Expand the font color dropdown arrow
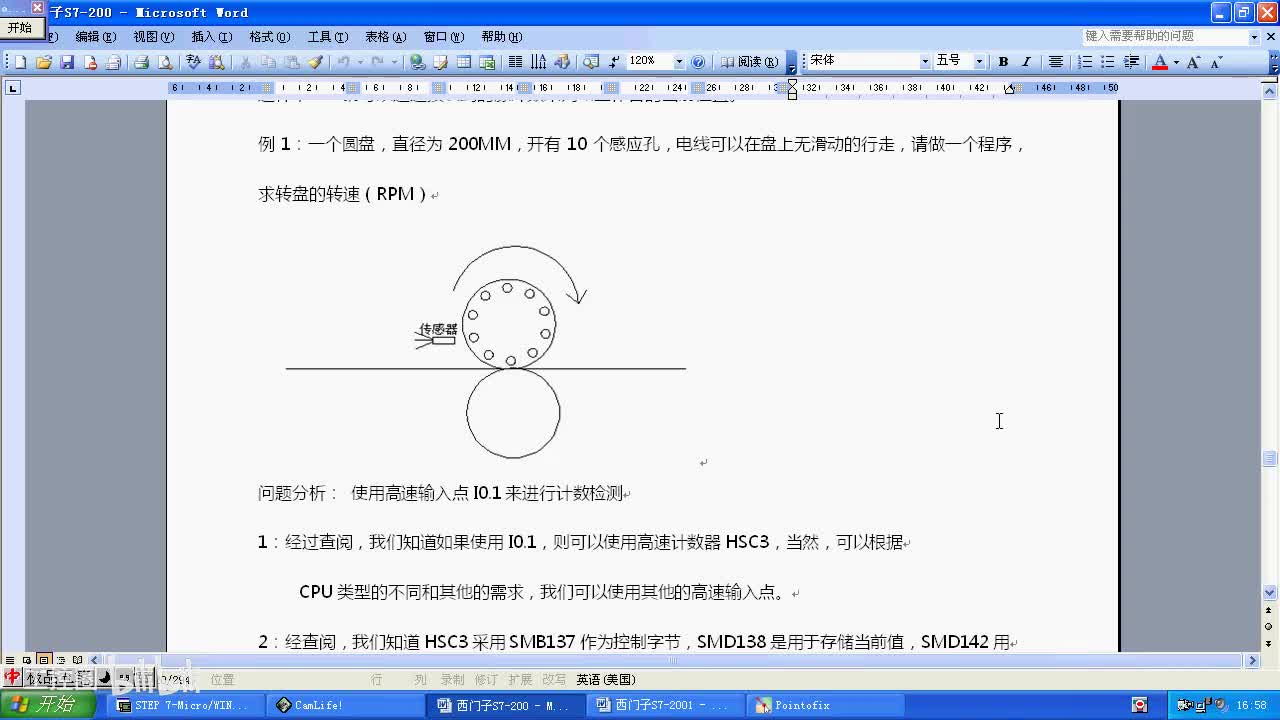Viewport: 1280px width, 720px height. (x=1176, y=62)
